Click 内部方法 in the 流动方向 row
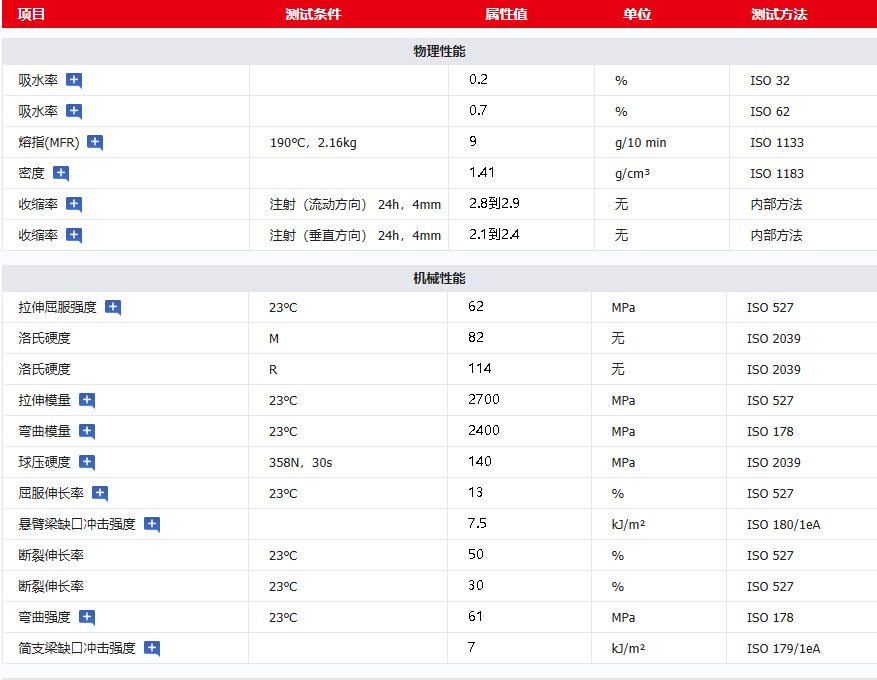This screenshot has width=877, height=680. coord(776,205)
